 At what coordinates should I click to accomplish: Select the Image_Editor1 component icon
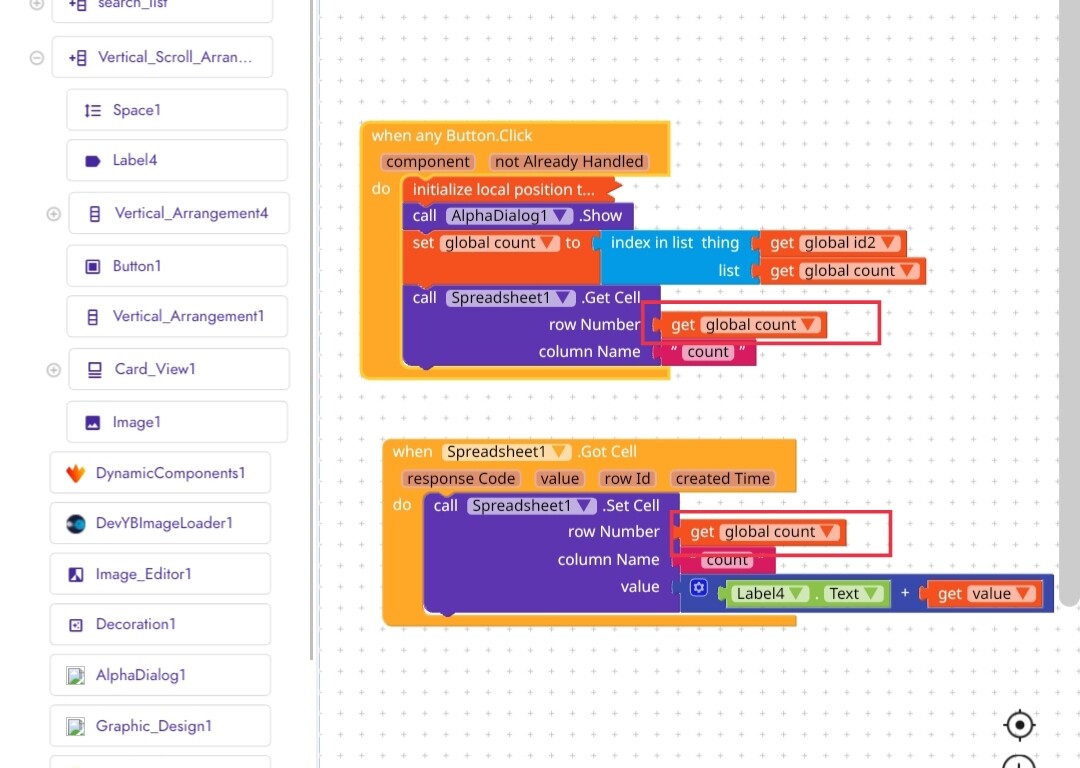coord(76,574)
